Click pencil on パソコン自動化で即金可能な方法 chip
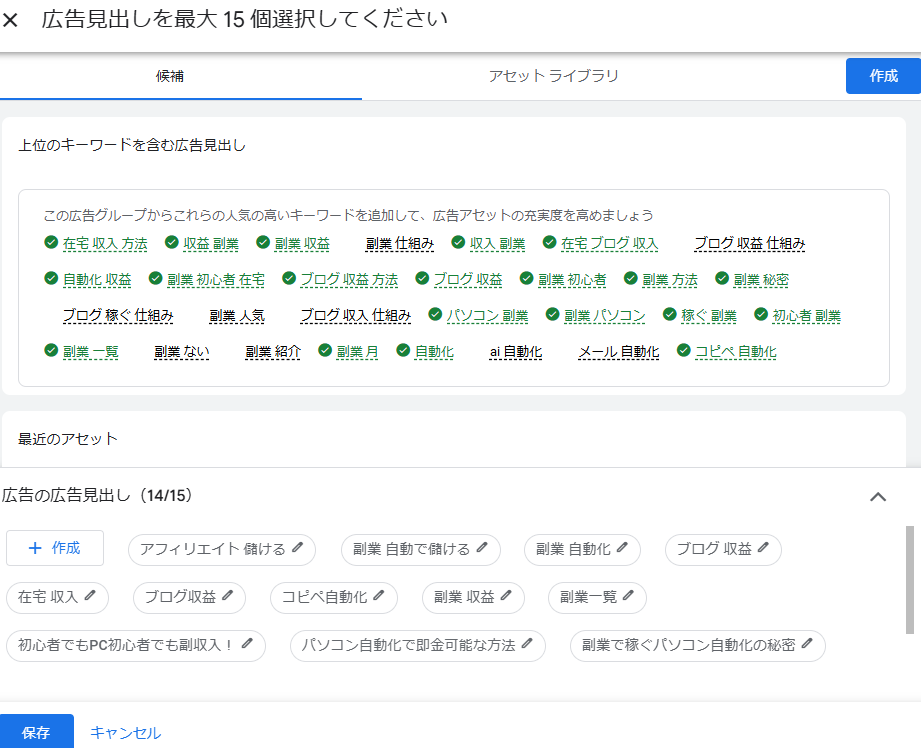The height and width of the screenshot is (748, 921). [527, 644]
